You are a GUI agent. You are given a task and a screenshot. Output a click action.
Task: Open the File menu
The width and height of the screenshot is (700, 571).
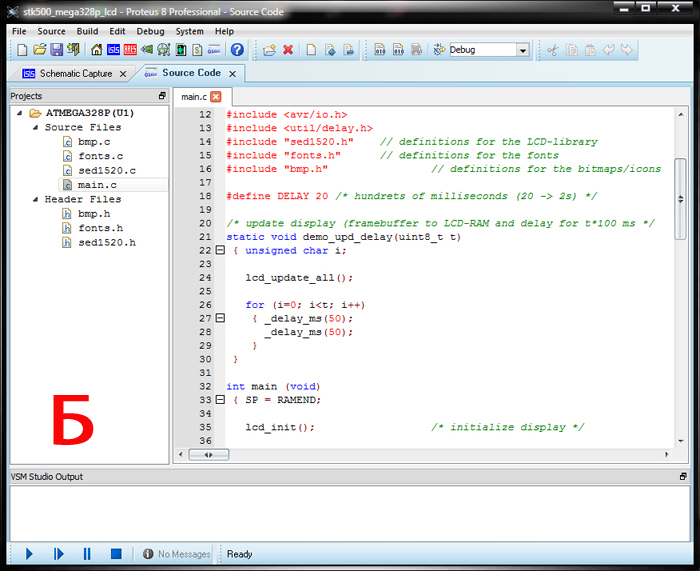click(x=19, y=31)
